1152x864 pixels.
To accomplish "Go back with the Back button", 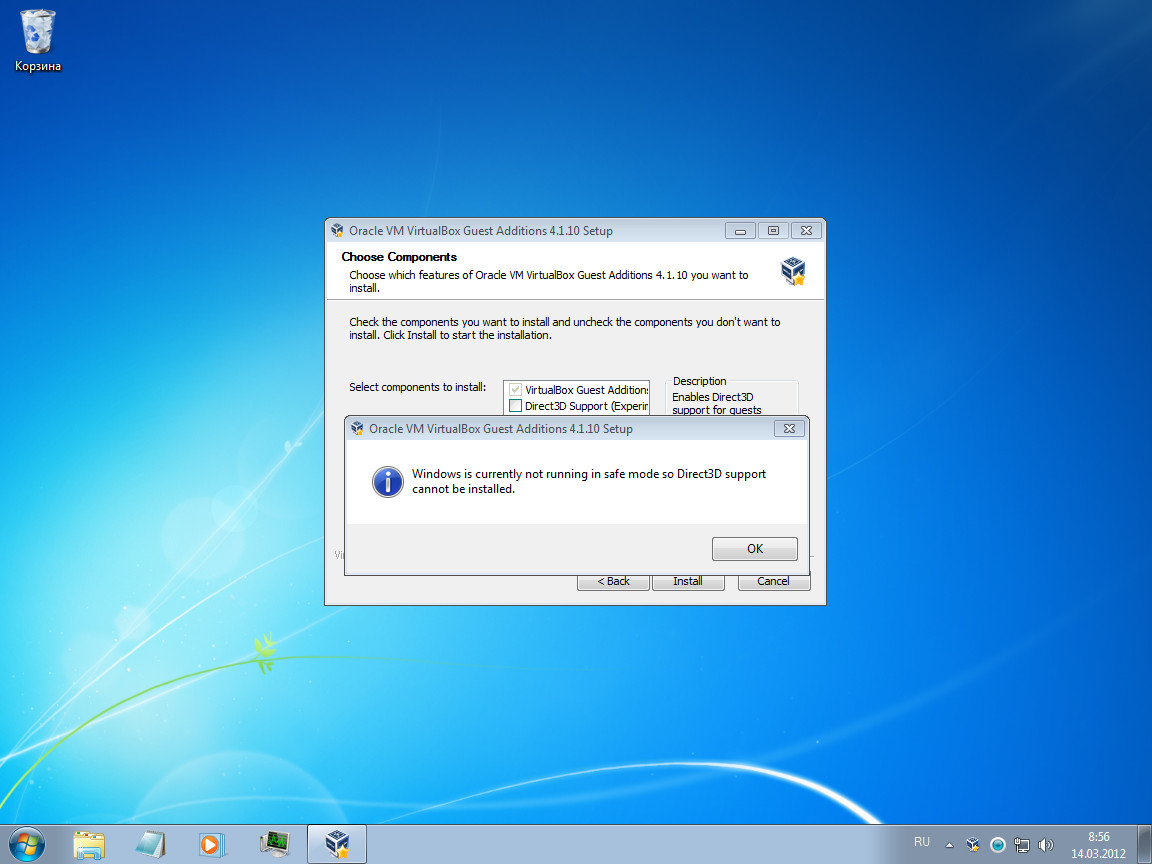I will pyautogui.click(x=613, y=581).
